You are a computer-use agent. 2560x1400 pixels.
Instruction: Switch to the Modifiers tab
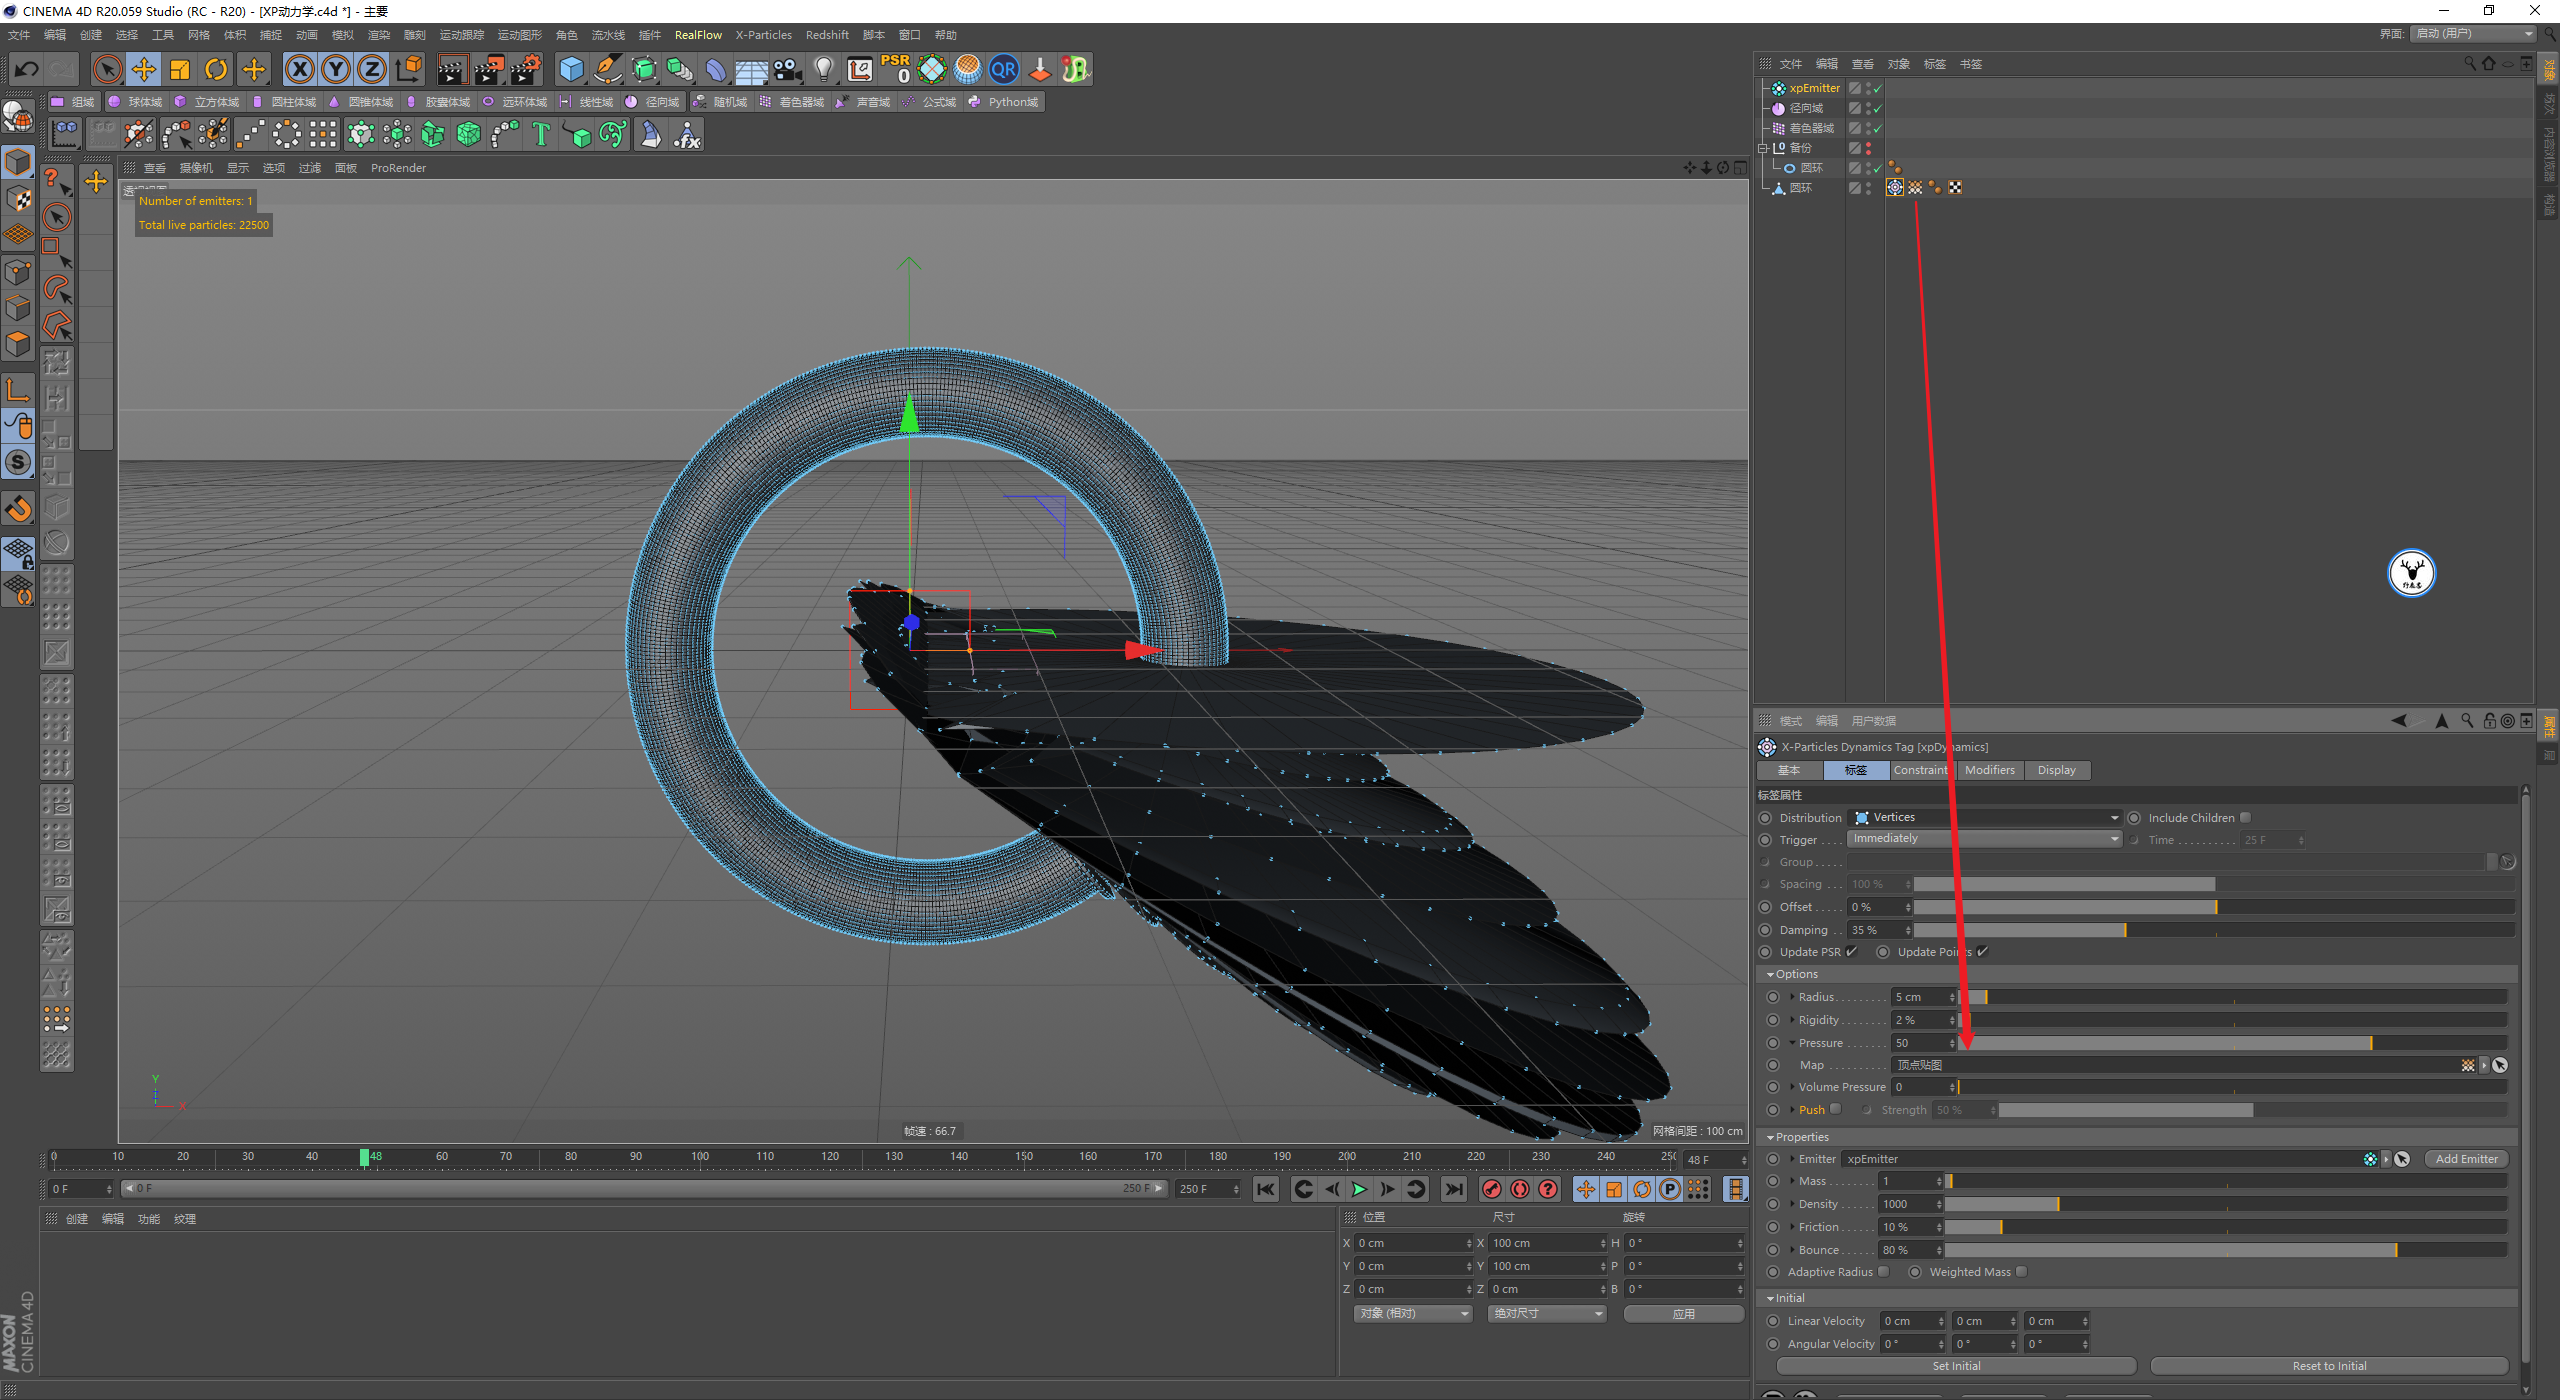[1989, 770]
